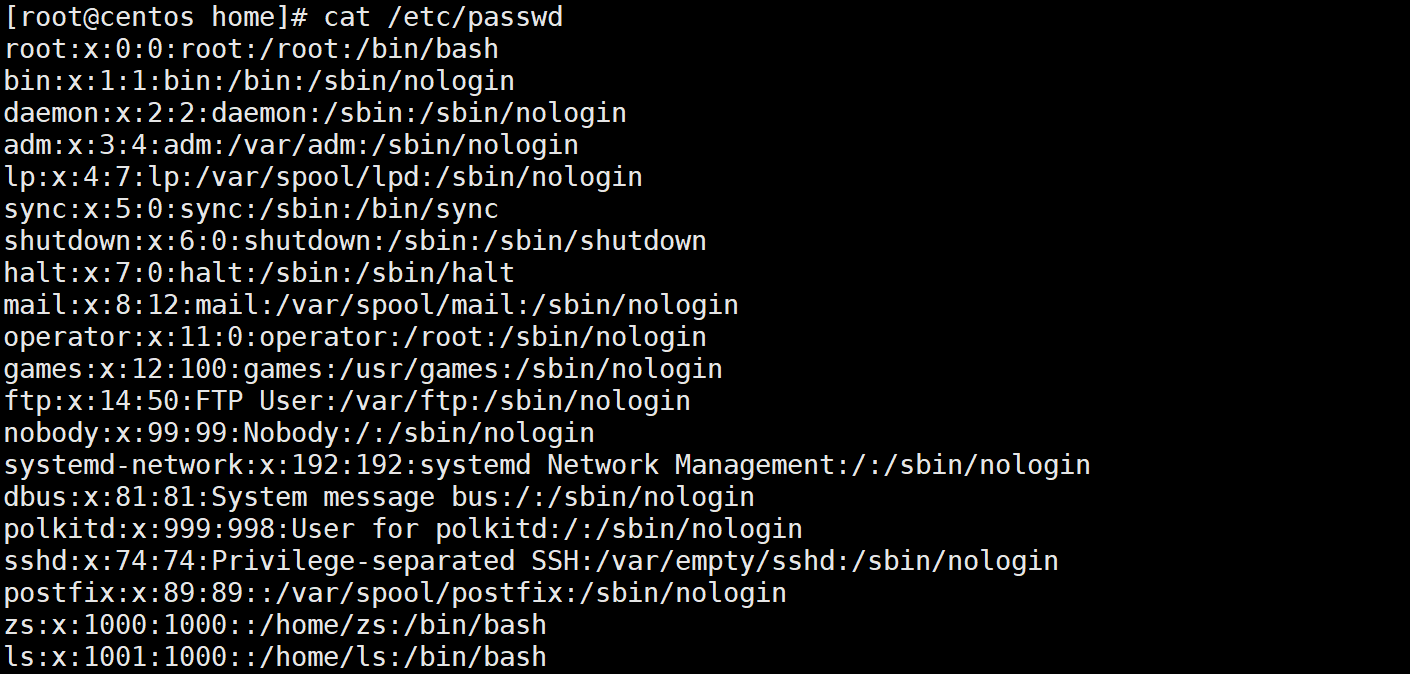Click the lp /var/spool/lpd line
Screen dimensions: 1410x674
click(x=323, y=177)
